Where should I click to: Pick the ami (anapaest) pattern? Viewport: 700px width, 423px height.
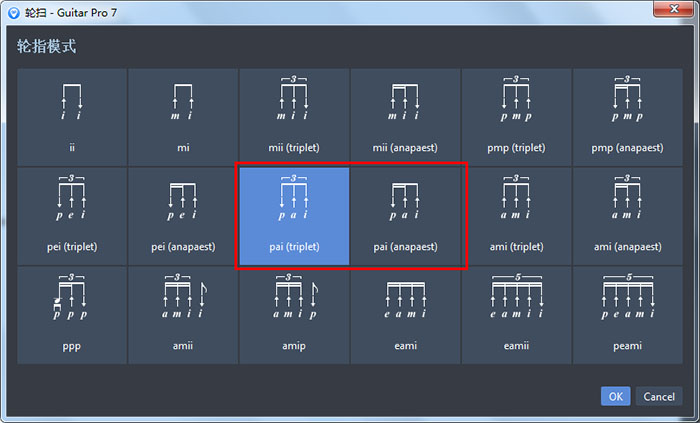pos(628,215)
